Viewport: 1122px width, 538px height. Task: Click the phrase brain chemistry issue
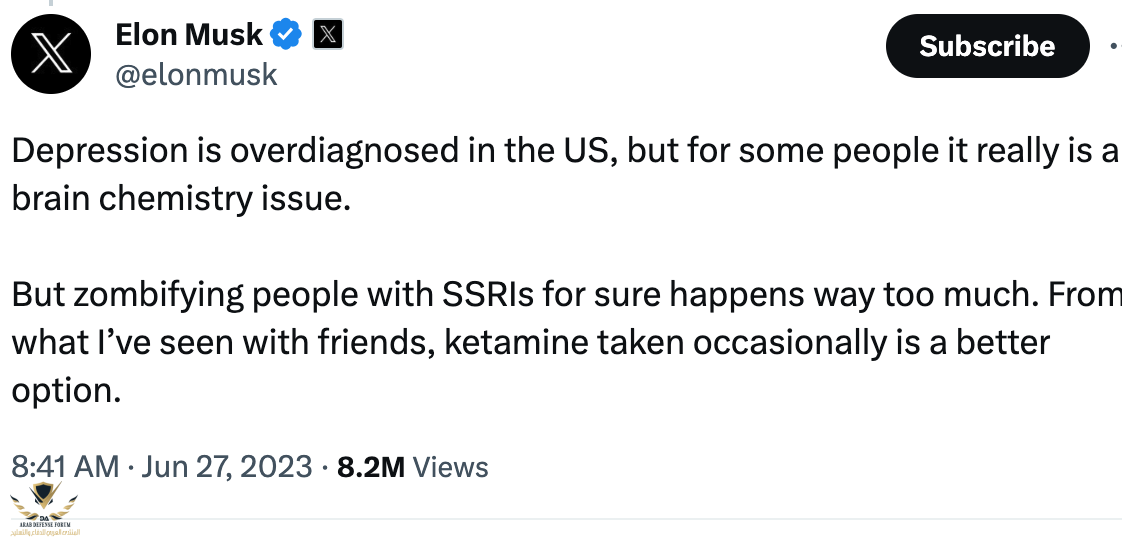pos(181,198)
